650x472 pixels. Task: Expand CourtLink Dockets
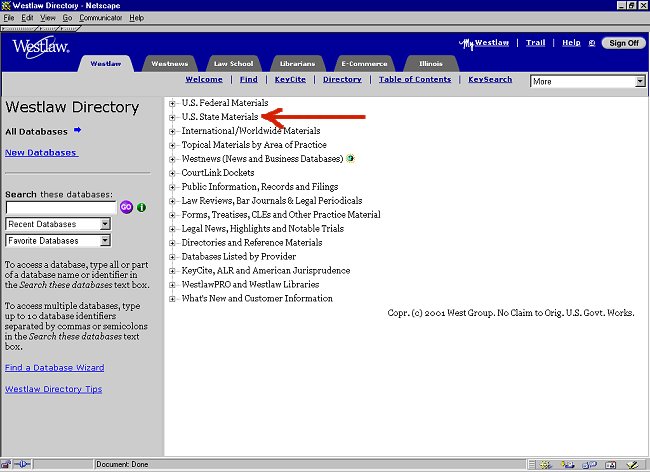(172, 173)
